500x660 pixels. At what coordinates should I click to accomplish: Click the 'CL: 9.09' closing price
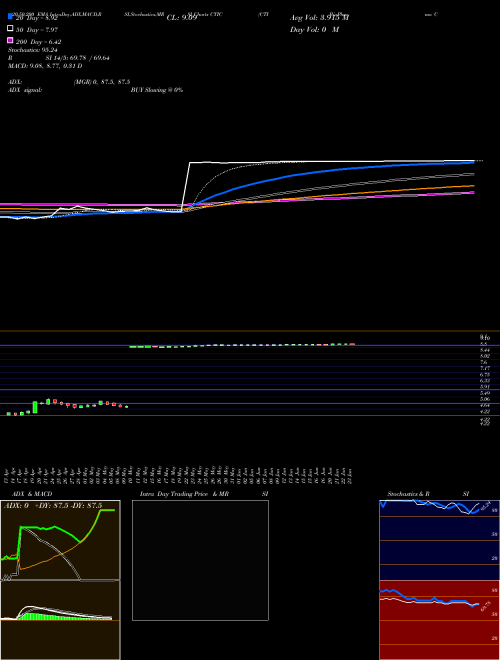pyautogui.click(x=182, y=18)
